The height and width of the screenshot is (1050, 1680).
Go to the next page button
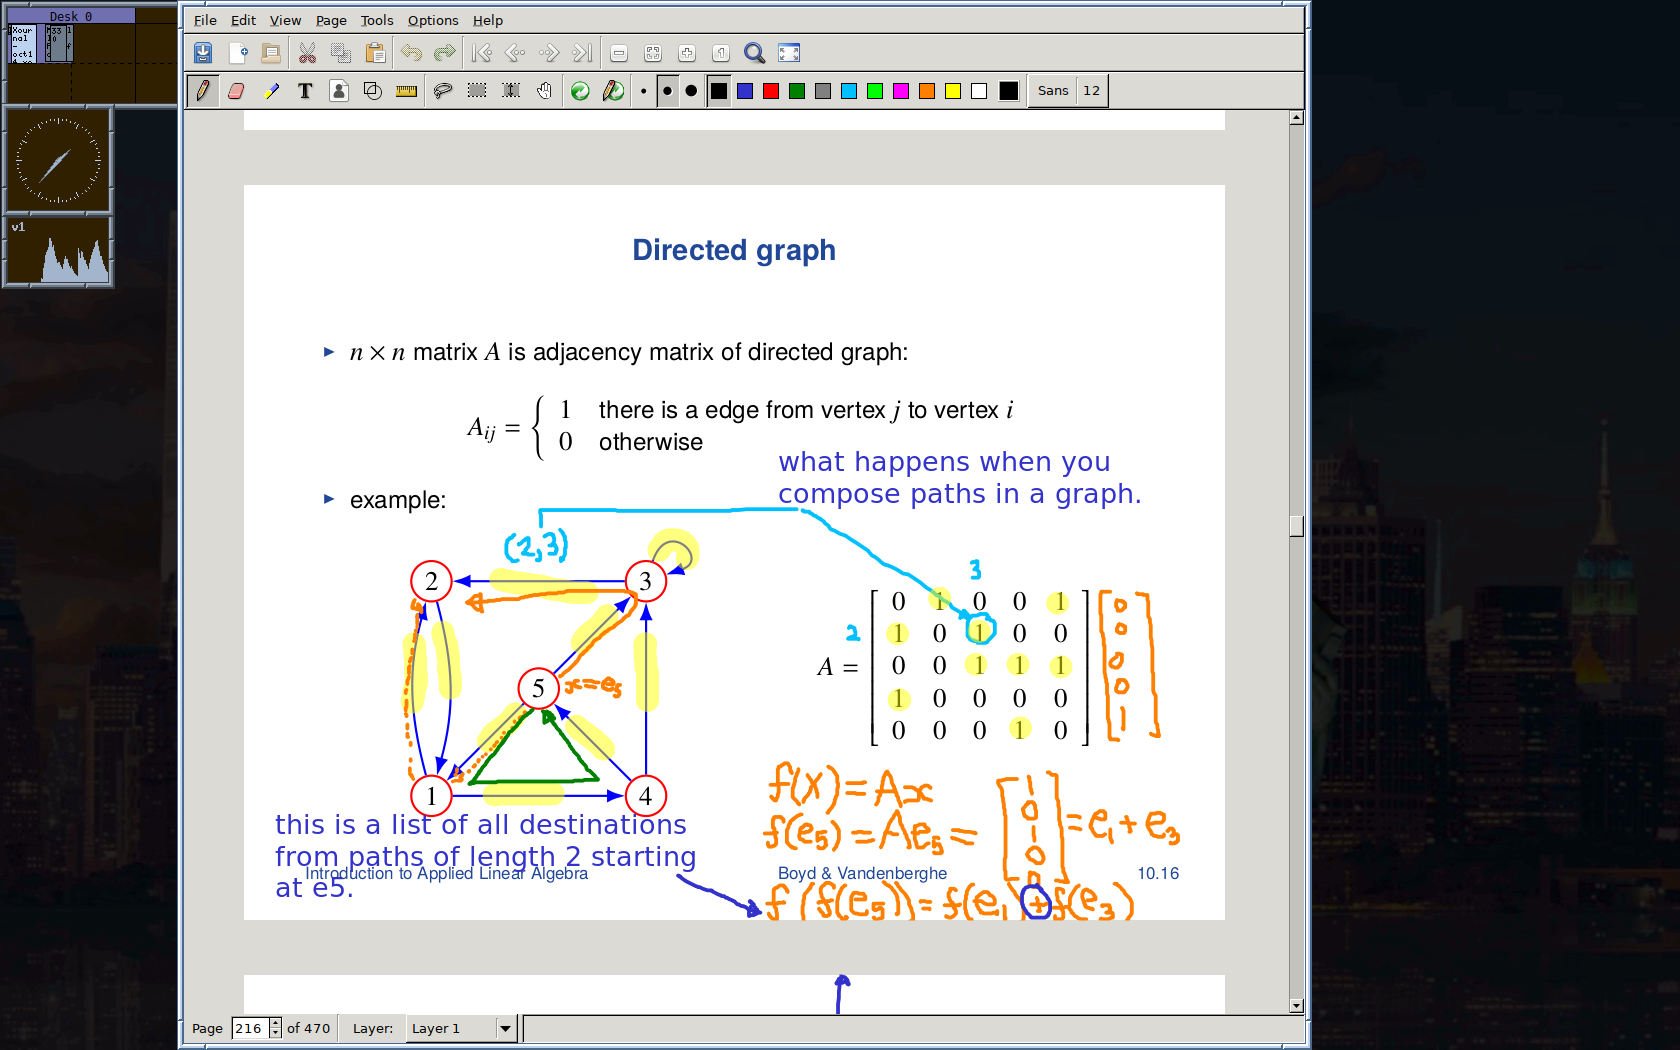(x=549, y=53)
